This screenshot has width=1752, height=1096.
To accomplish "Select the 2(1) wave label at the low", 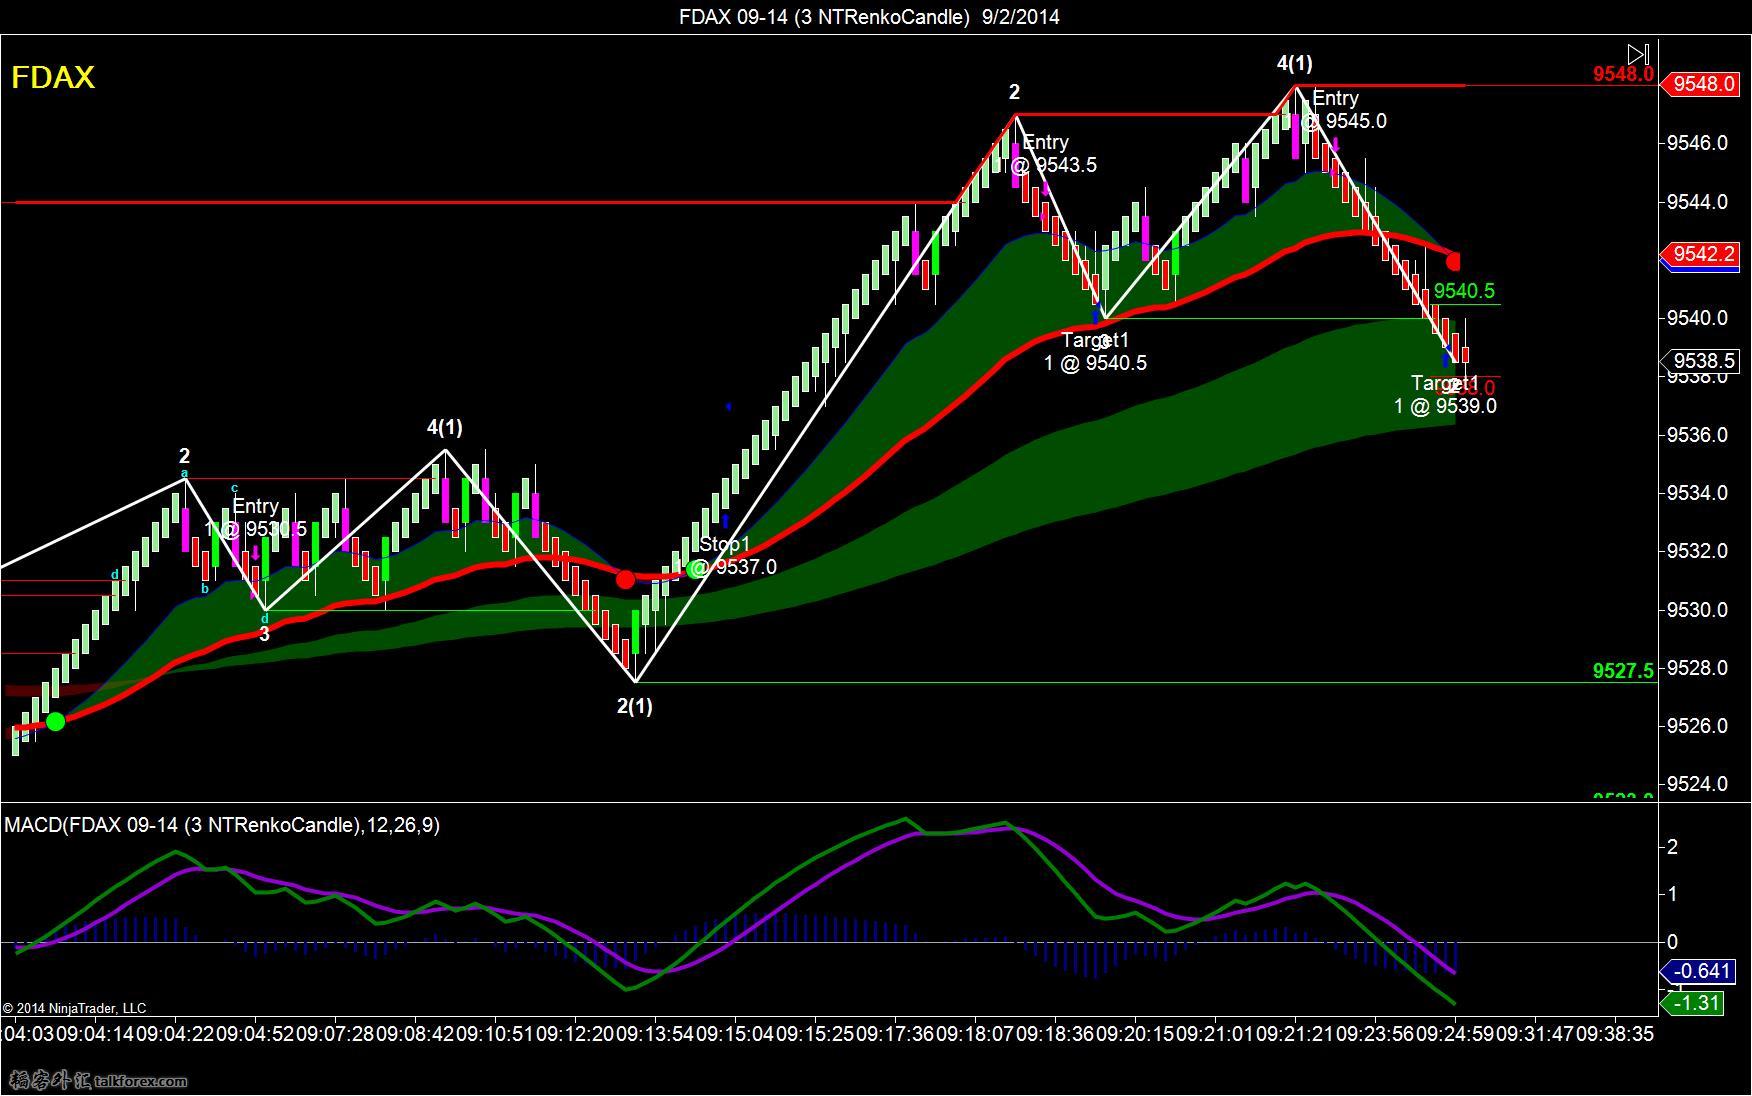I will 634,706.
